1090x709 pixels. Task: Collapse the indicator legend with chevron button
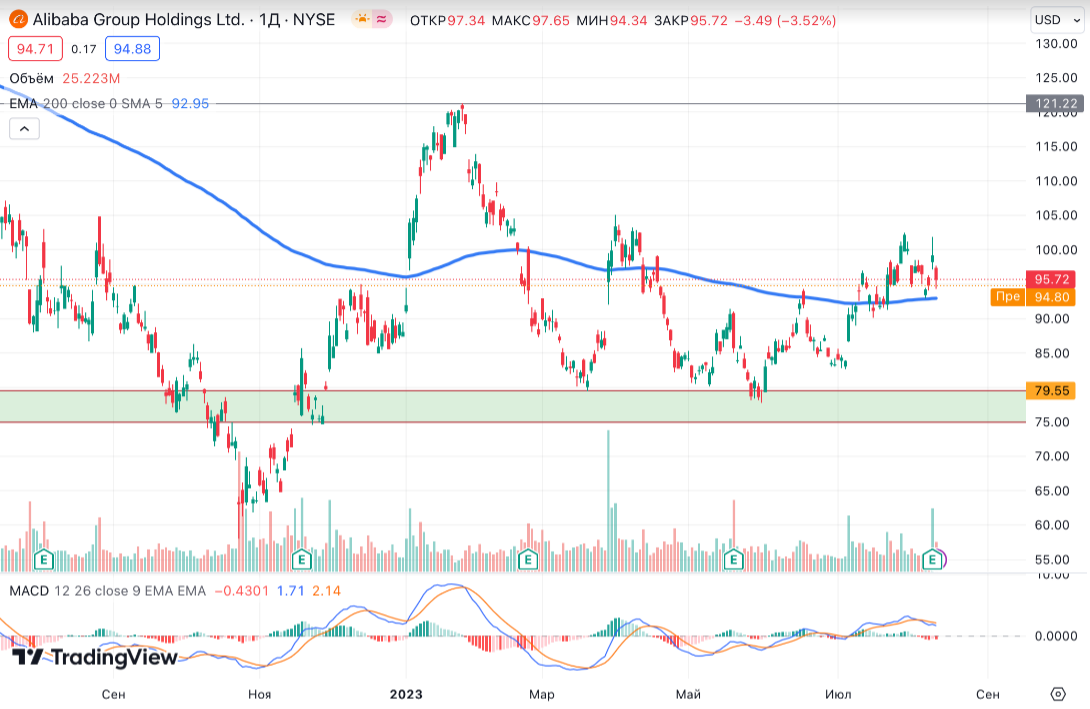pyautogui.click(x=24, y=129)
